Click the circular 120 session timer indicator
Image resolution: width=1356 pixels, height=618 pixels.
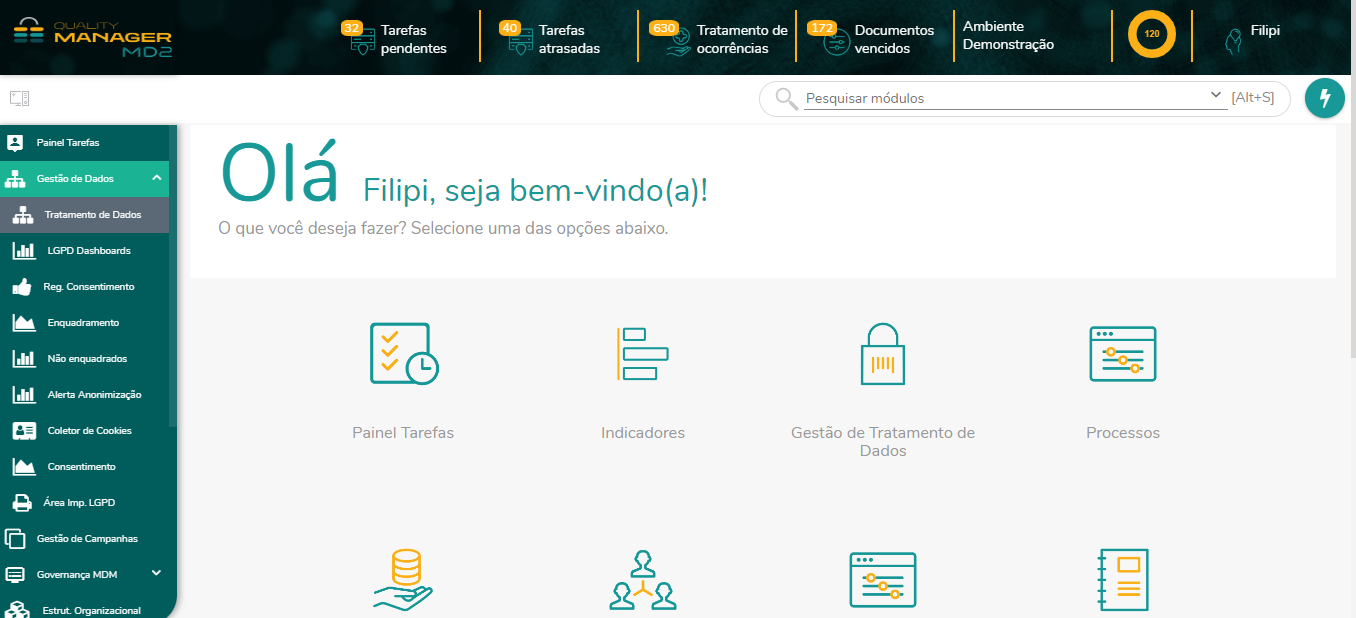[x=1151, y=34]
